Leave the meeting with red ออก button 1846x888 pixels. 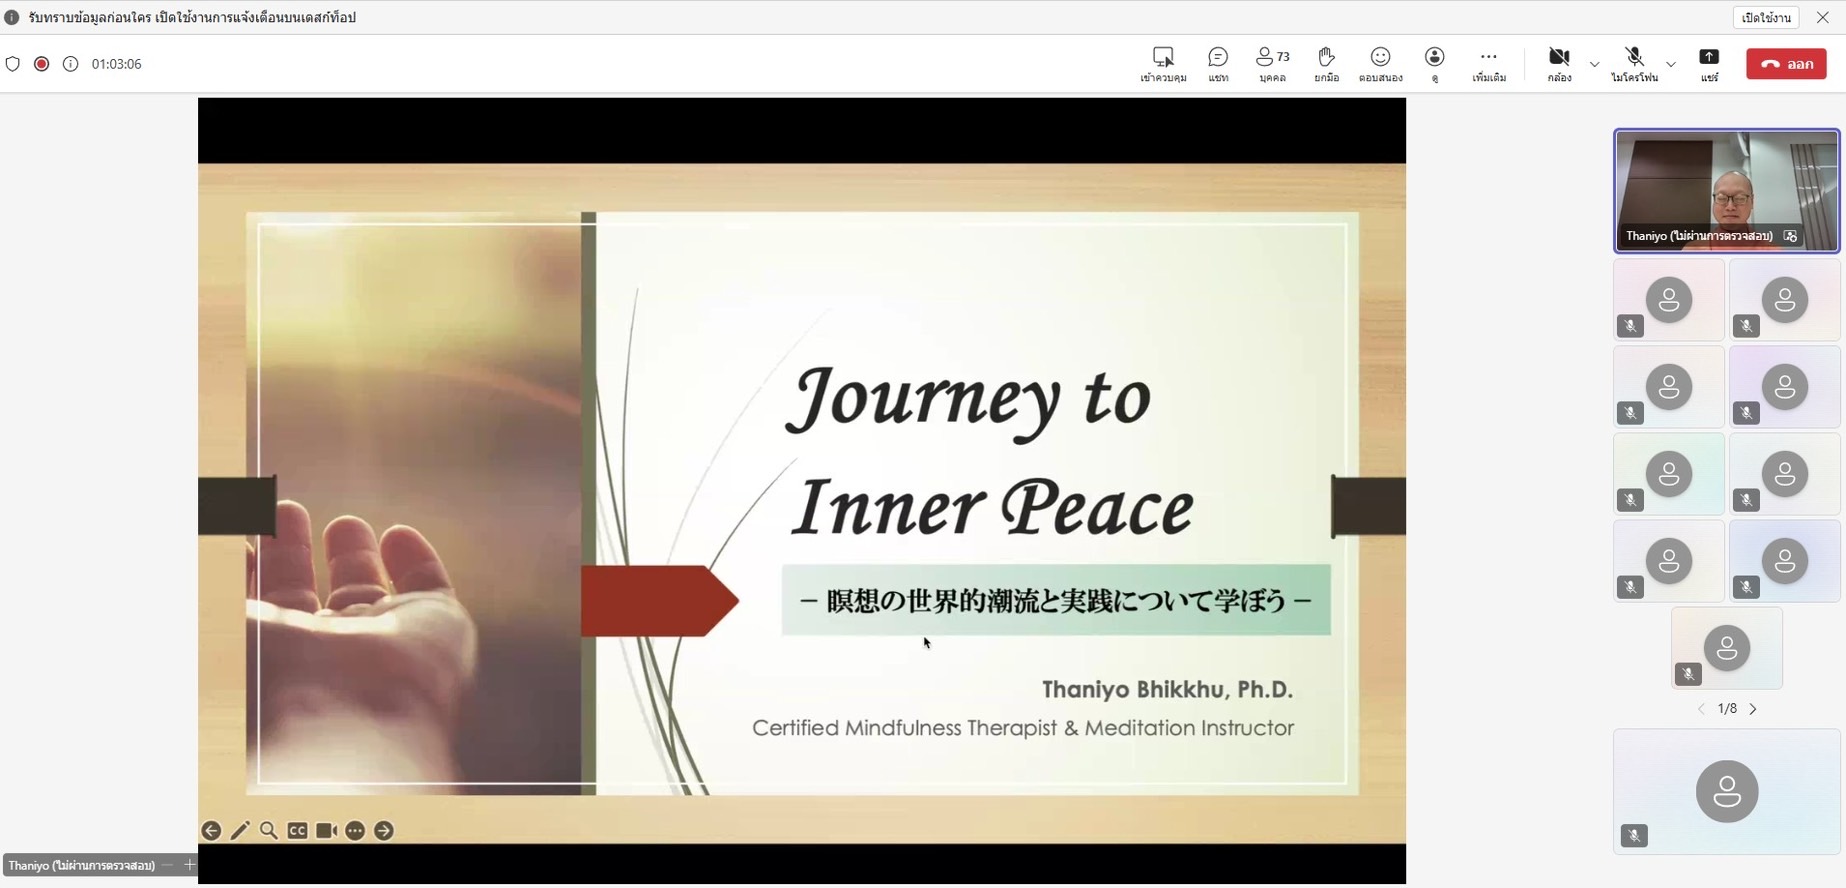[x=1786, y=64]
